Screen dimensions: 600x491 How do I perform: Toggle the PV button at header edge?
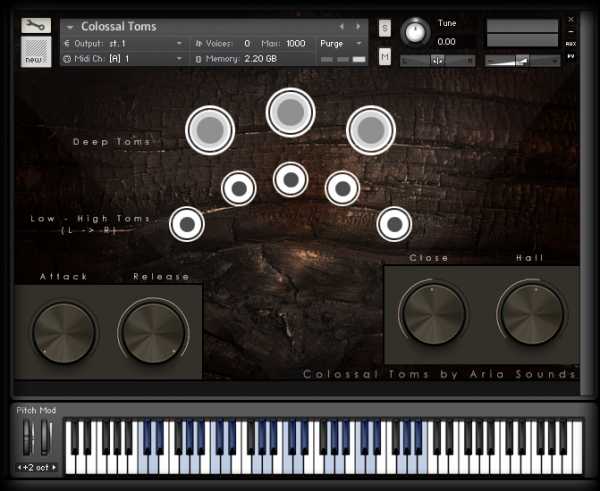point(571,56)
